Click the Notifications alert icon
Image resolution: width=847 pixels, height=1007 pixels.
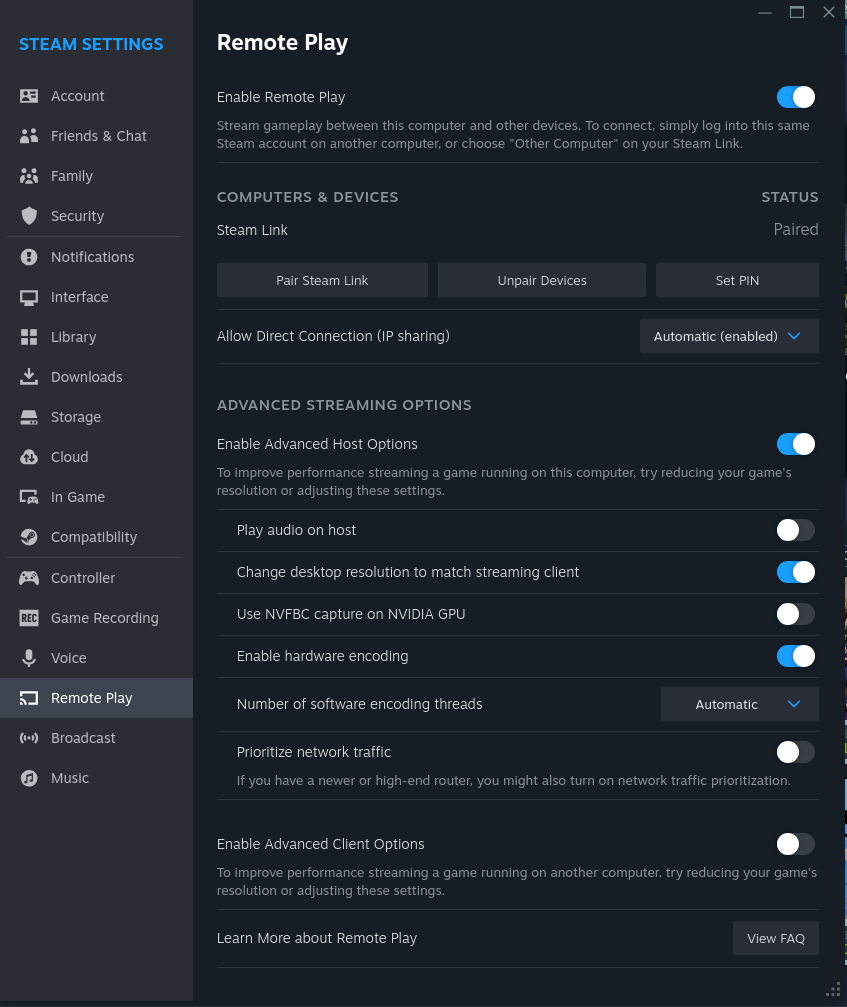[29, 257]
